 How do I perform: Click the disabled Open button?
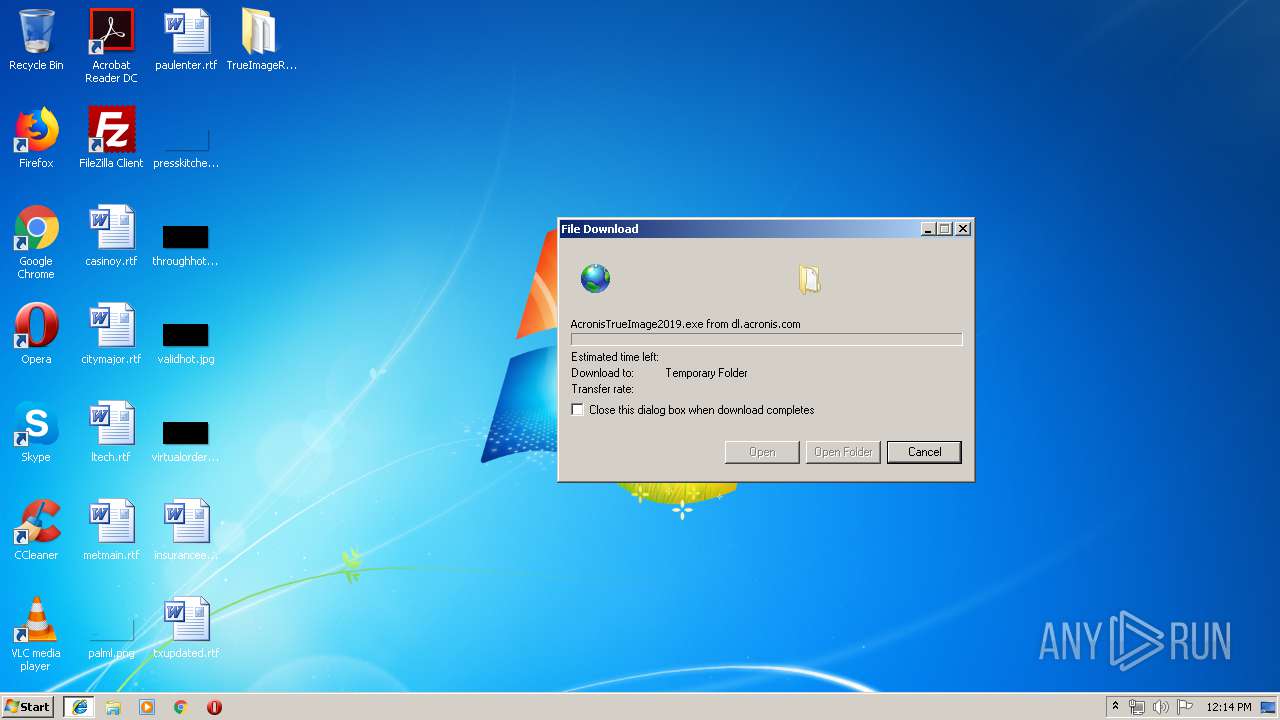762,452
